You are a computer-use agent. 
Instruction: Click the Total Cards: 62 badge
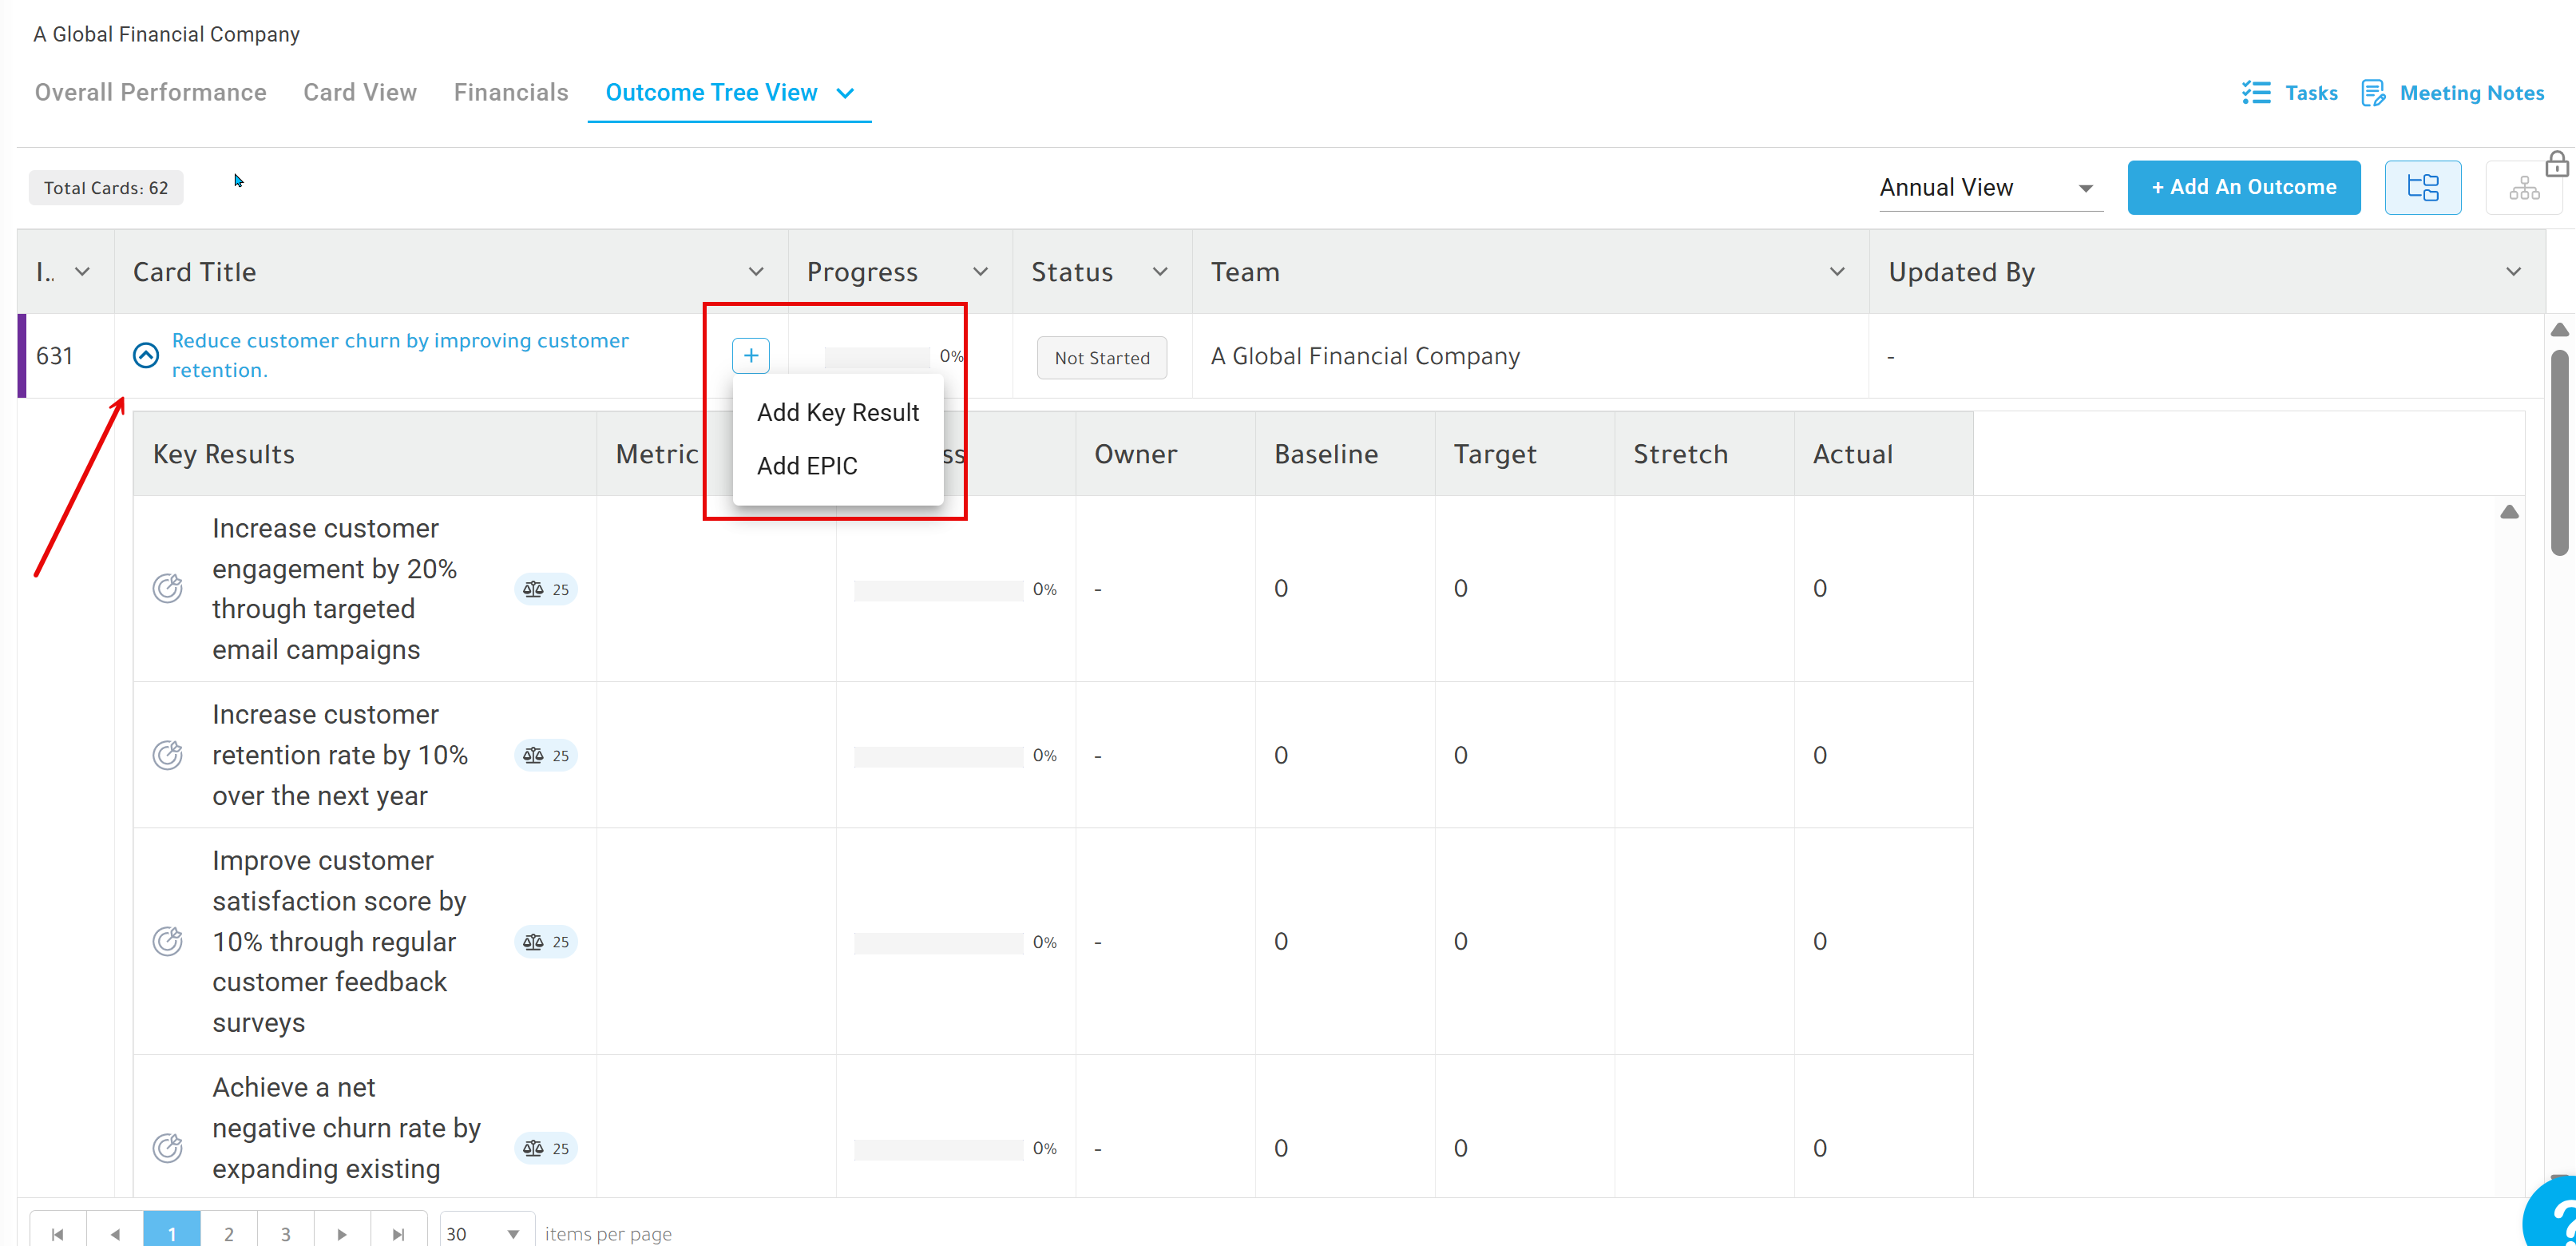106,188
